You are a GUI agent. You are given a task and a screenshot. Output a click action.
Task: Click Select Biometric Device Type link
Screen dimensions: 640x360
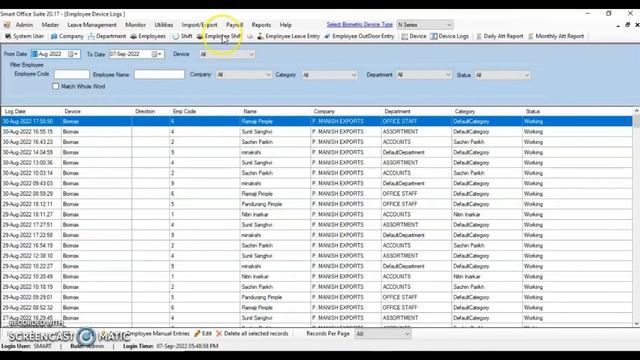360,24
